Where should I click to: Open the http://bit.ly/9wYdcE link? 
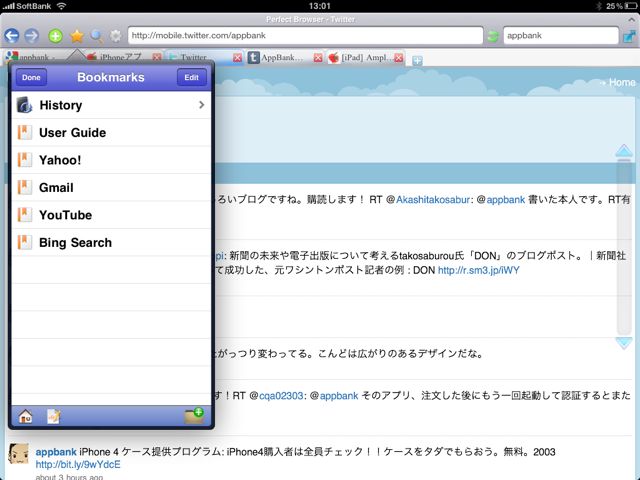tap(78, 465)
